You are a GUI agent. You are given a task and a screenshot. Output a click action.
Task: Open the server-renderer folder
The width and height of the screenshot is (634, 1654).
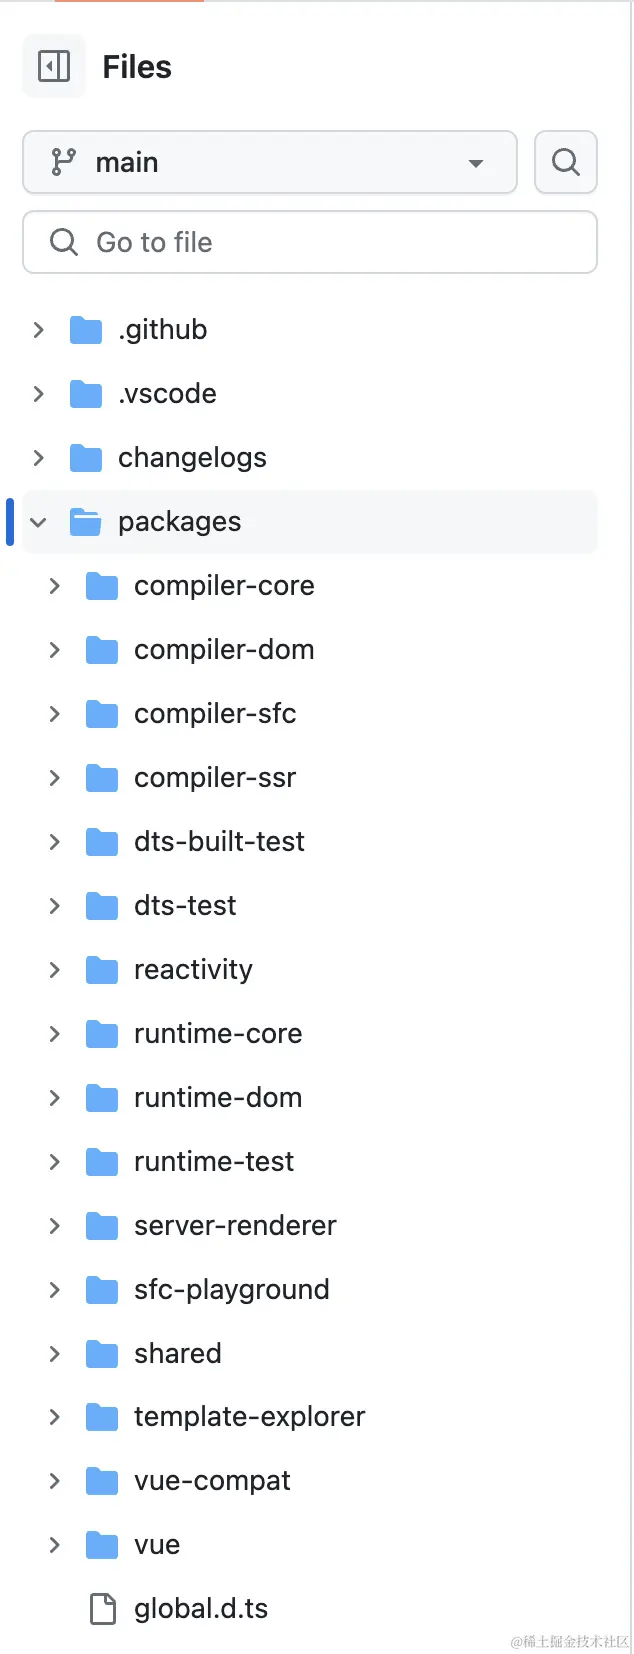click(235, 1226)
